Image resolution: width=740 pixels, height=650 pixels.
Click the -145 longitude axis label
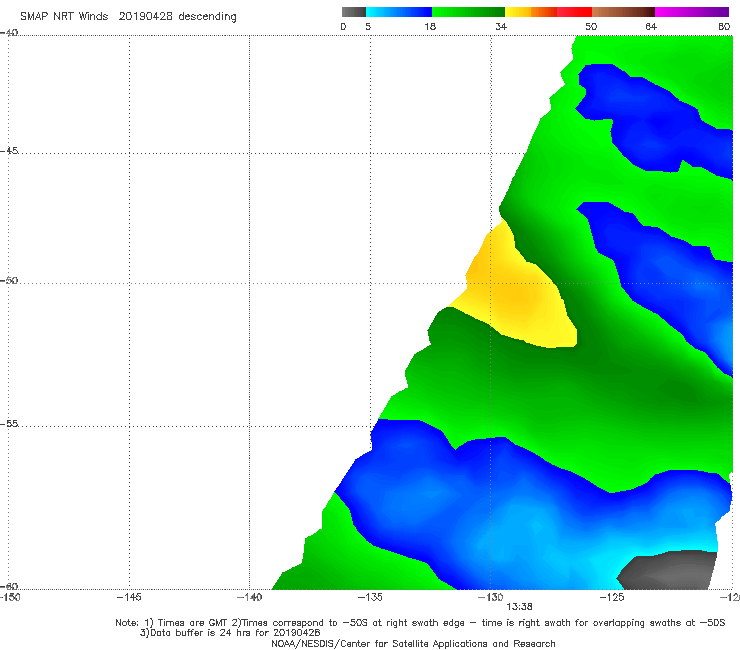click(x=129, y=598)
